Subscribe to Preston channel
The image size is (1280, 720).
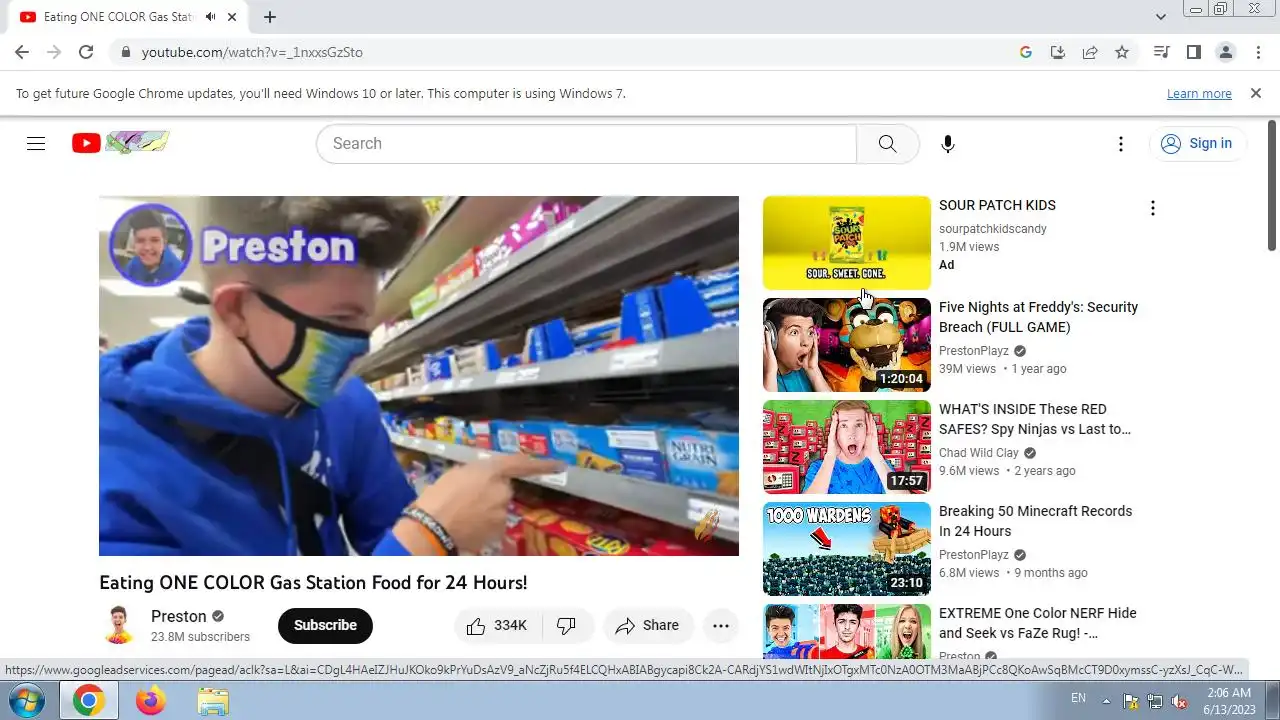click(325, 626)
